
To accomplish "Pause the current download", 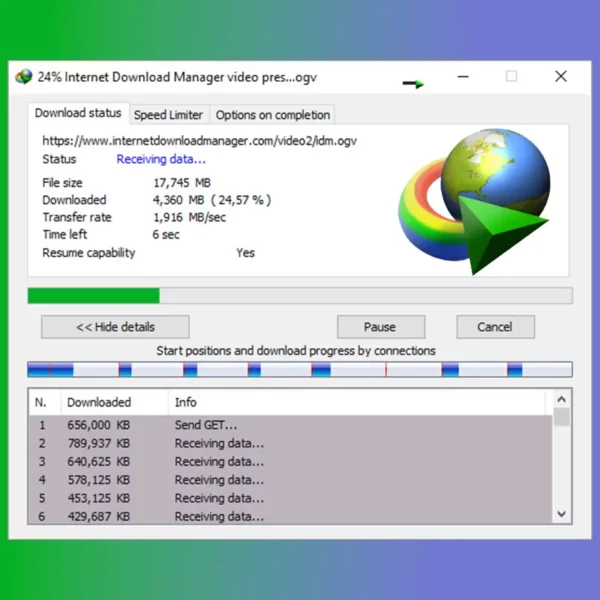I will (381, 327).
